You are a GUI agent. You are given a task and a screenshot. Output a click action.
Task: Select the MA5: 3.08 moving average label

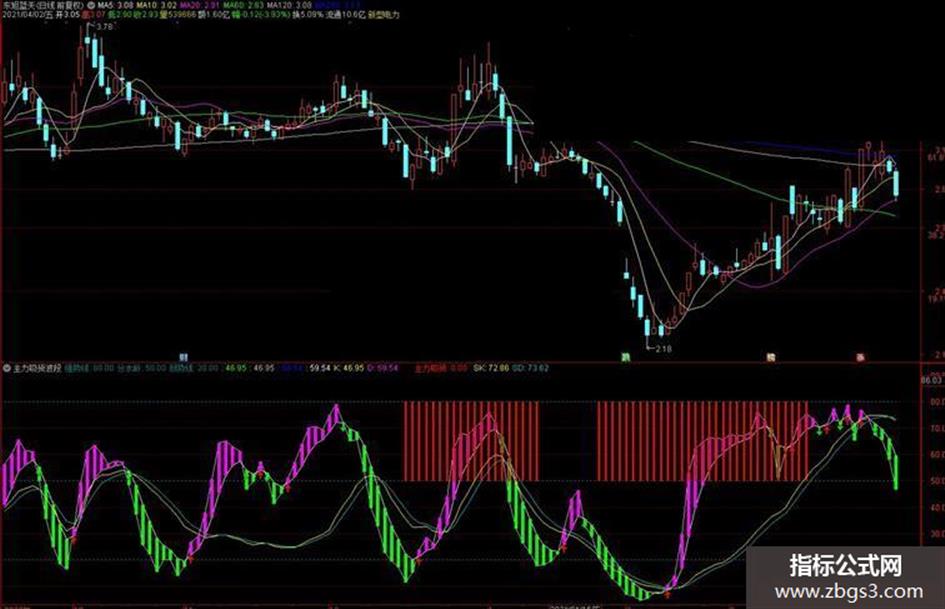[116, 5]
